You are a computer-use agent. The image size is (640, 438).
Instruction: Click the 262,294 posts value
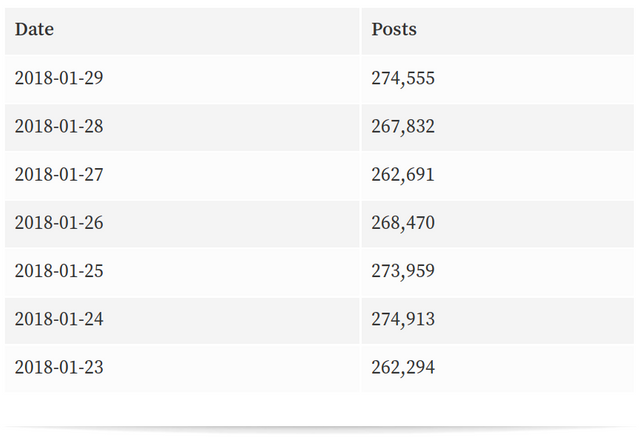[x=403, y=367]
